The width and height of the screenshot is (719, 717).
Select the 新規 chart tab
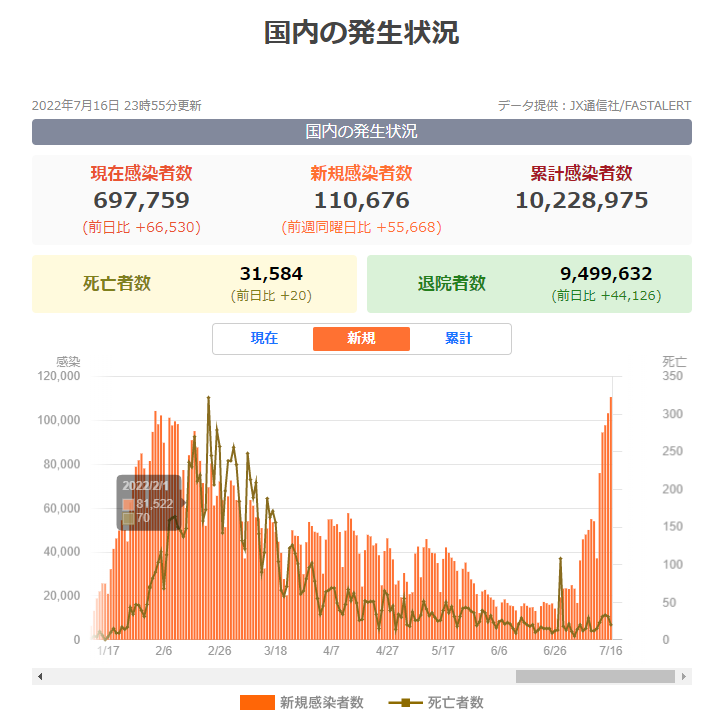(x=361, y=338)
